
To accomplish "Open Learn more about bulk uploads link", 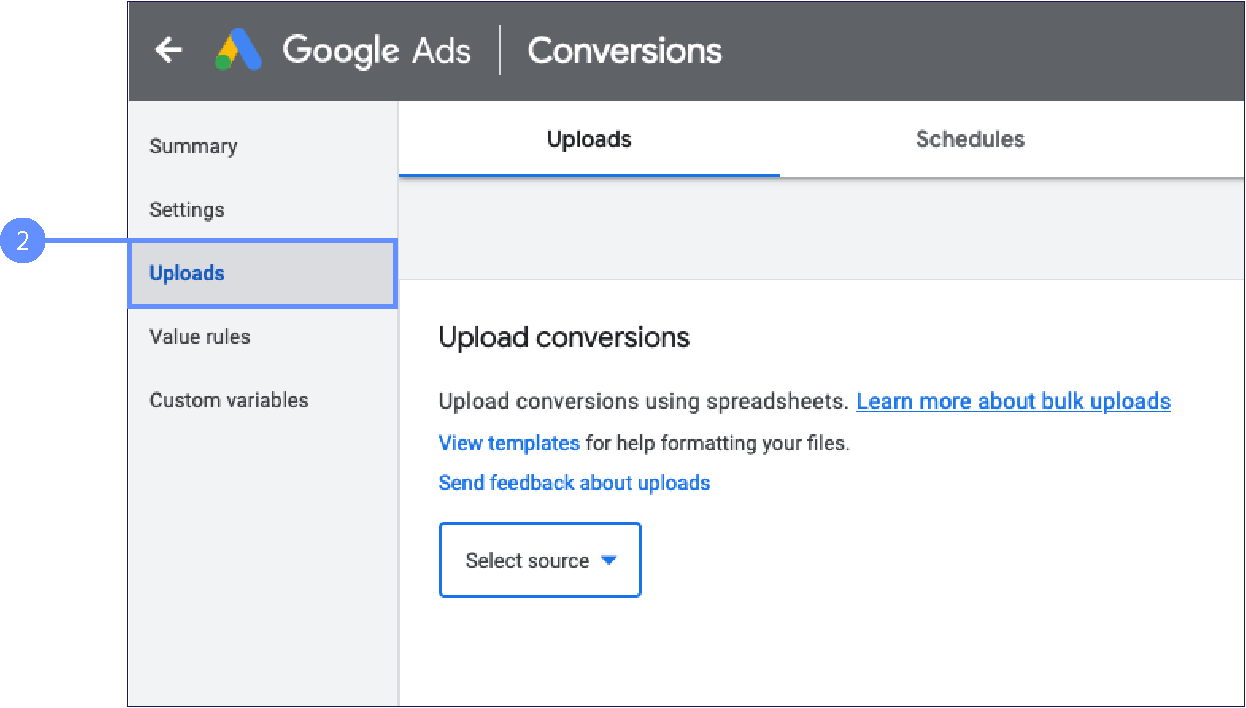I will coord(1013,401).
